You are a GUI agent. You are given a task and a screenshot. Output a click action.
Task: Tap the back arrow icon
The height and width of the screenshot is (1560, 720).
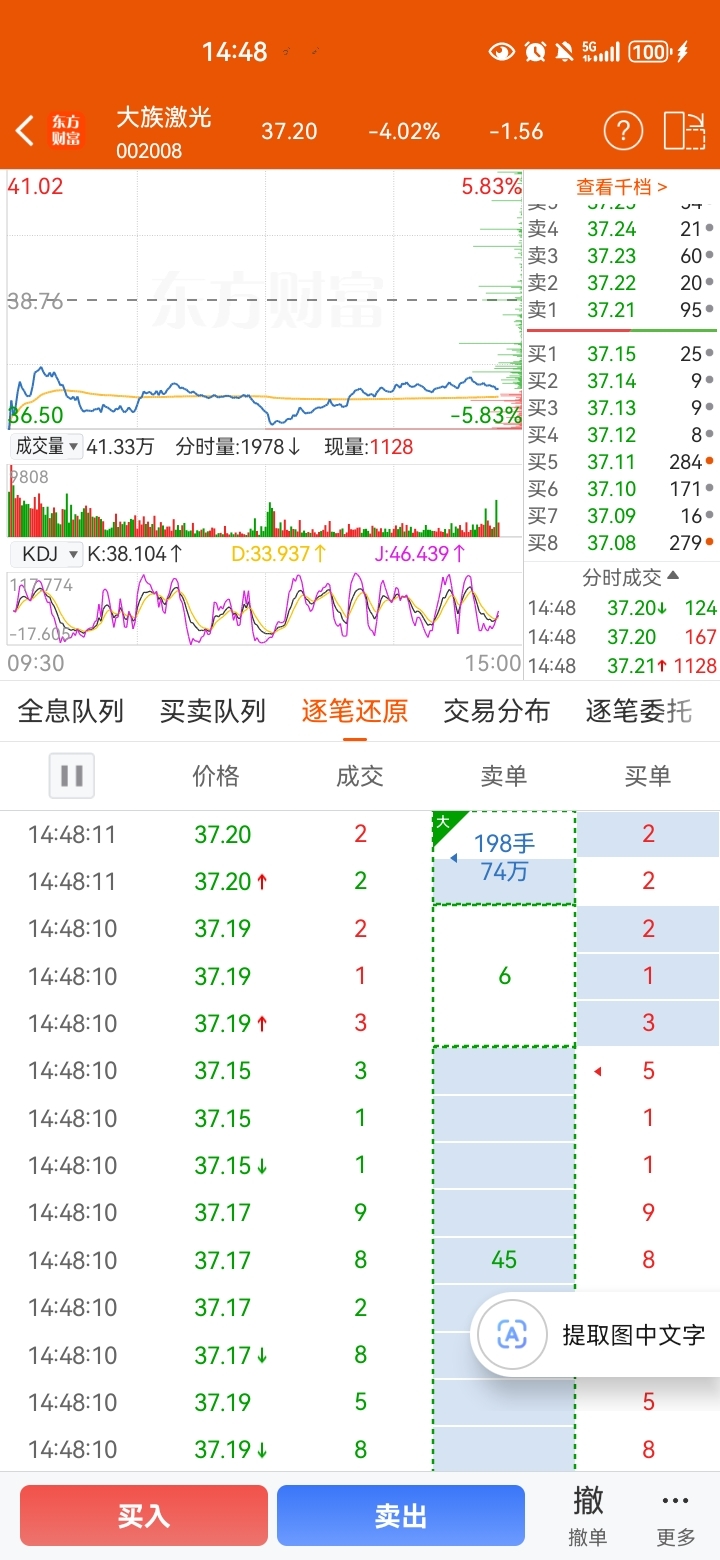(x=25, y=131)
